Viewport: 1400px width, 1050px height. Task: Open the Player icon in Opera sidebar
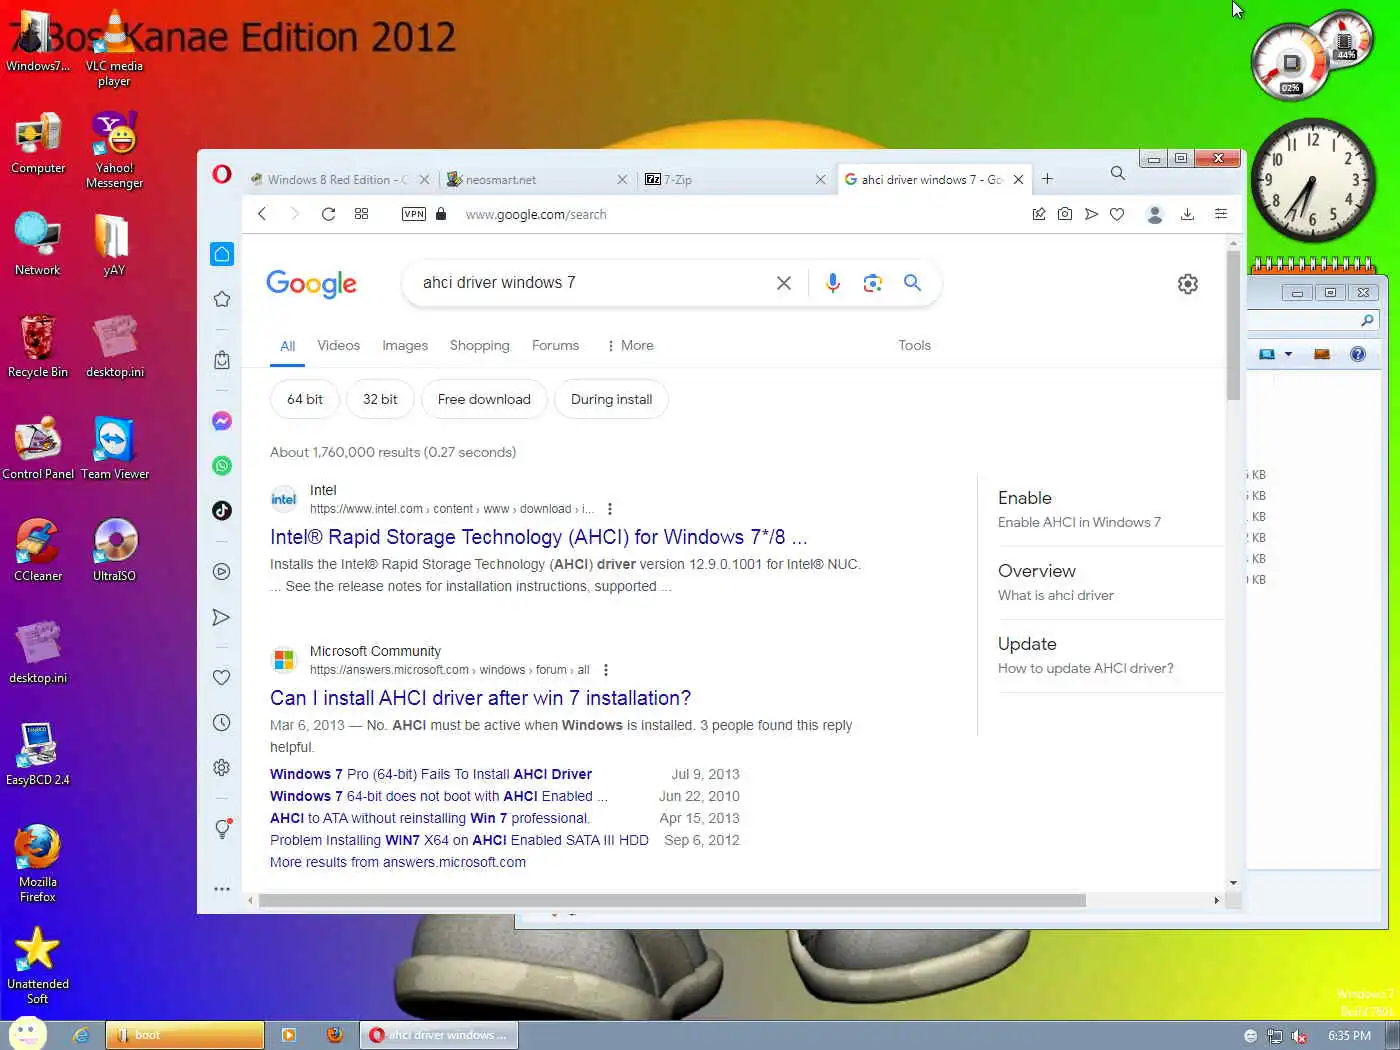click(x=222, y=572)
